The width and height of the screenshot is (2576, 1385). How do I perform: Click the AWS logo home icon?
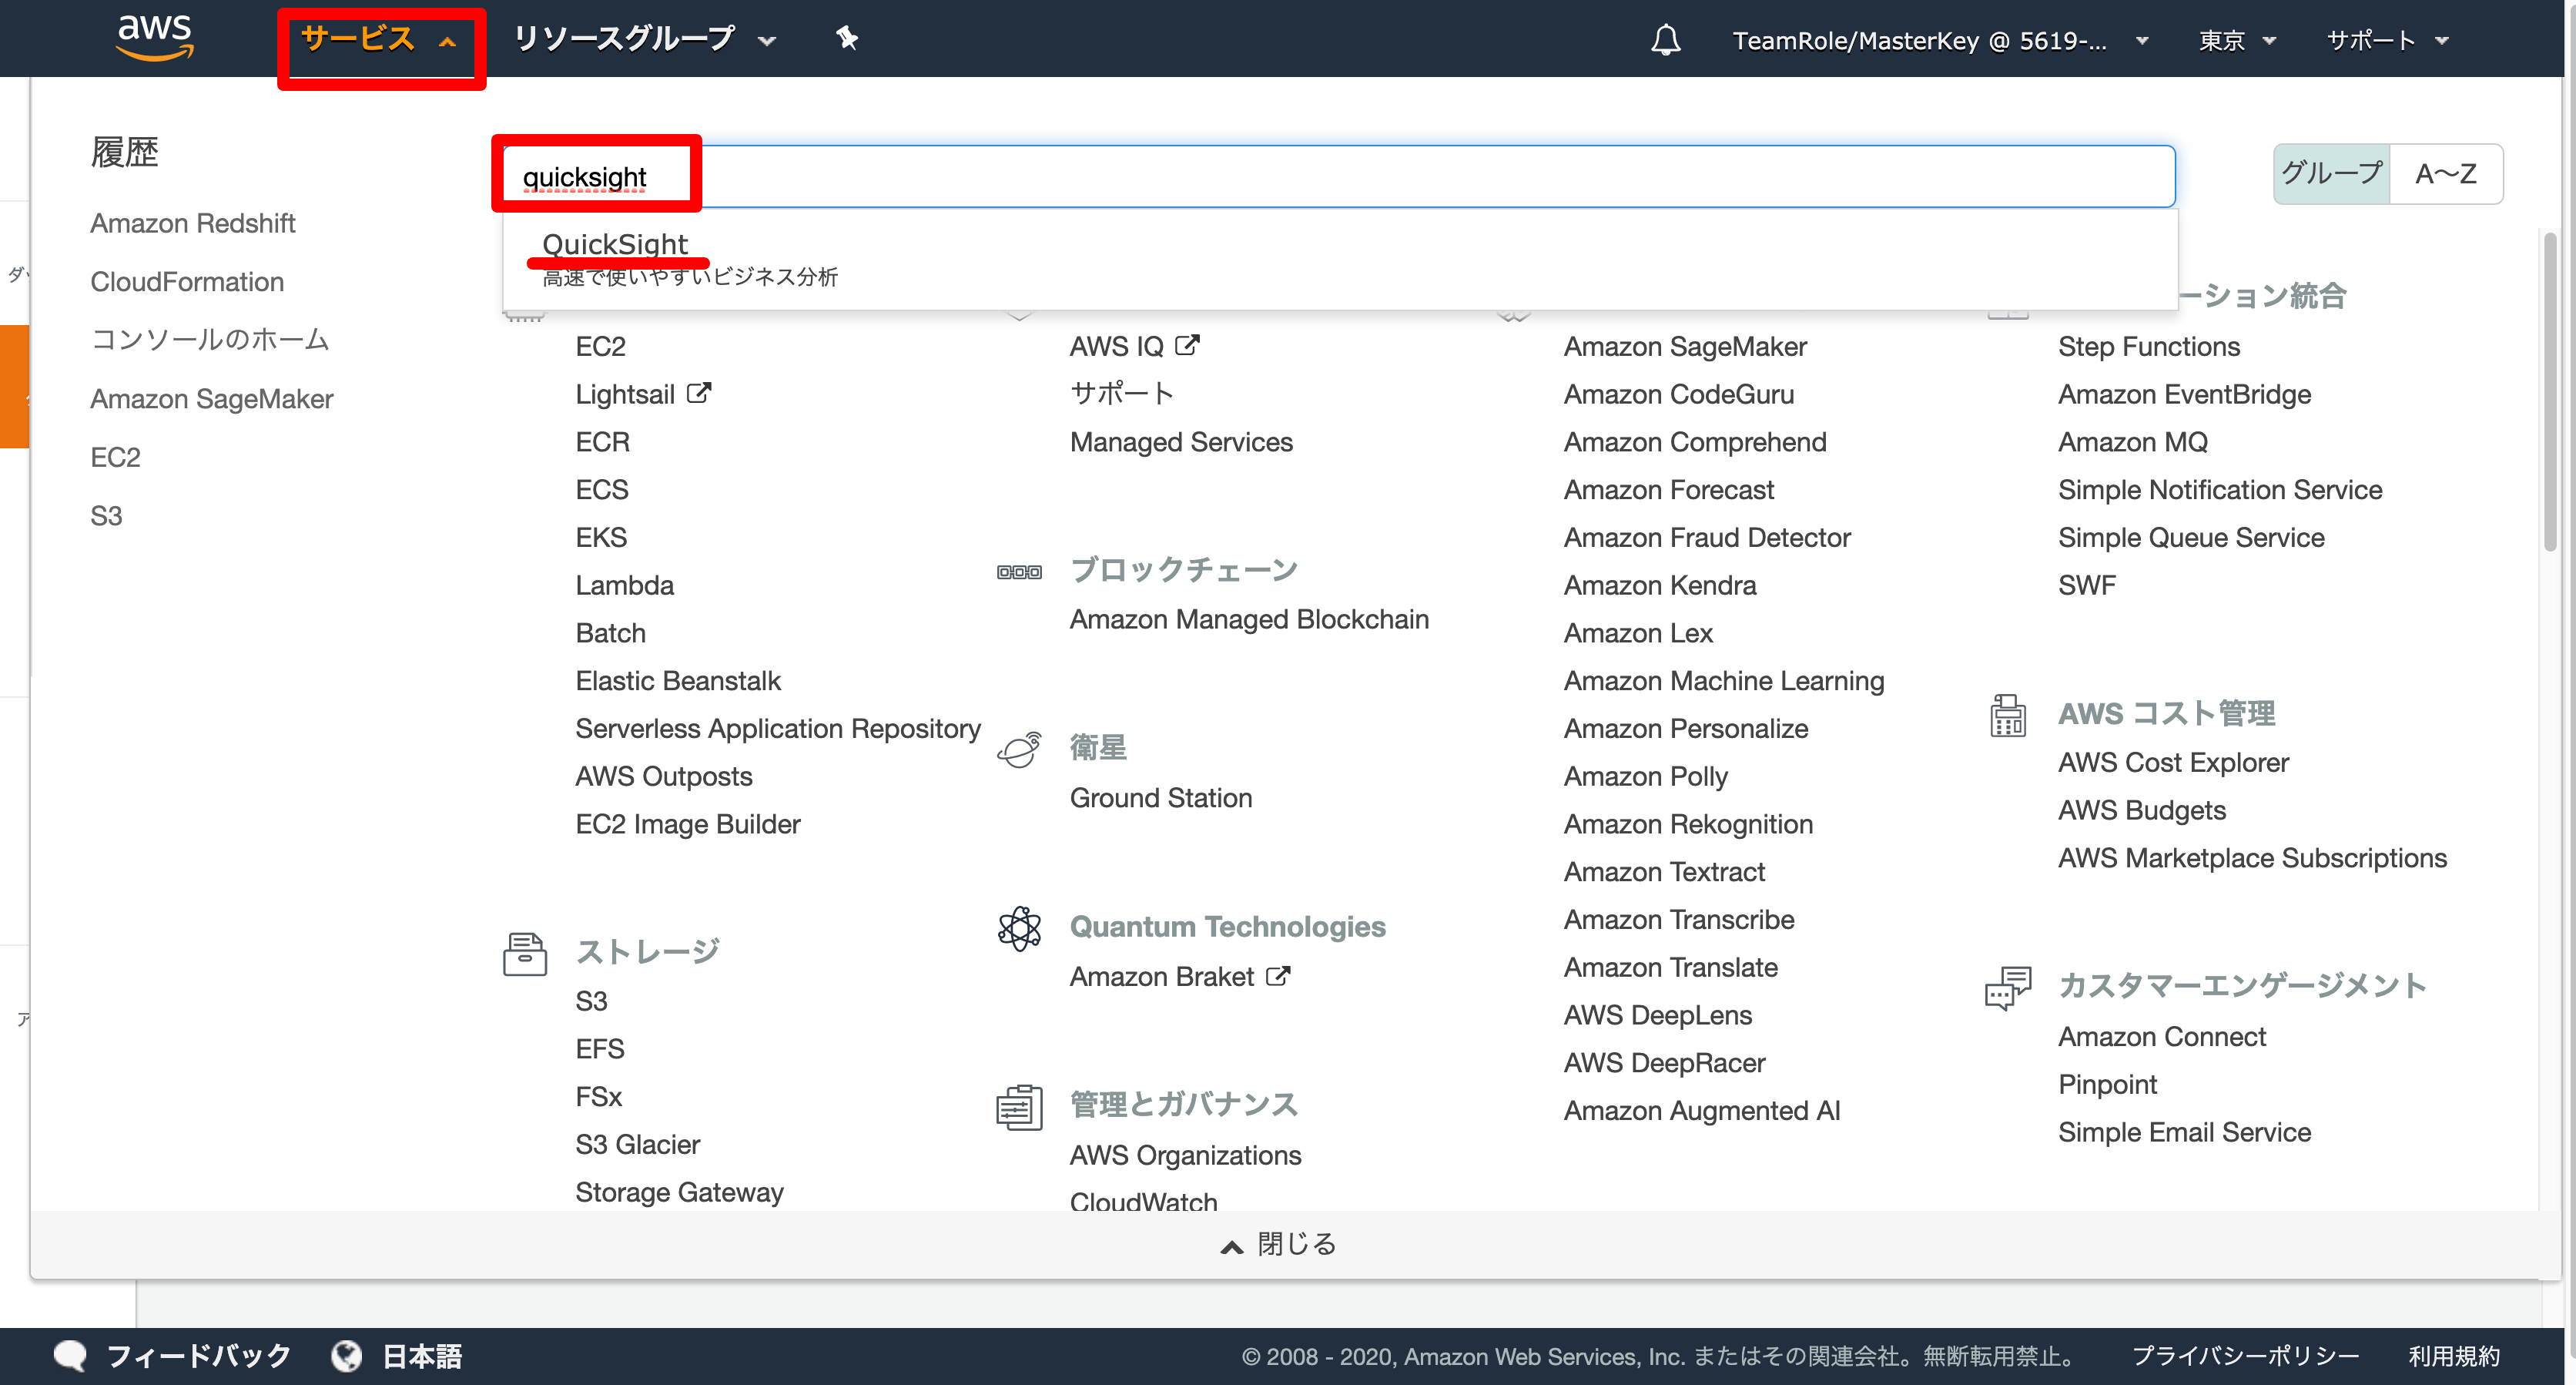click(x=154, y=38)
